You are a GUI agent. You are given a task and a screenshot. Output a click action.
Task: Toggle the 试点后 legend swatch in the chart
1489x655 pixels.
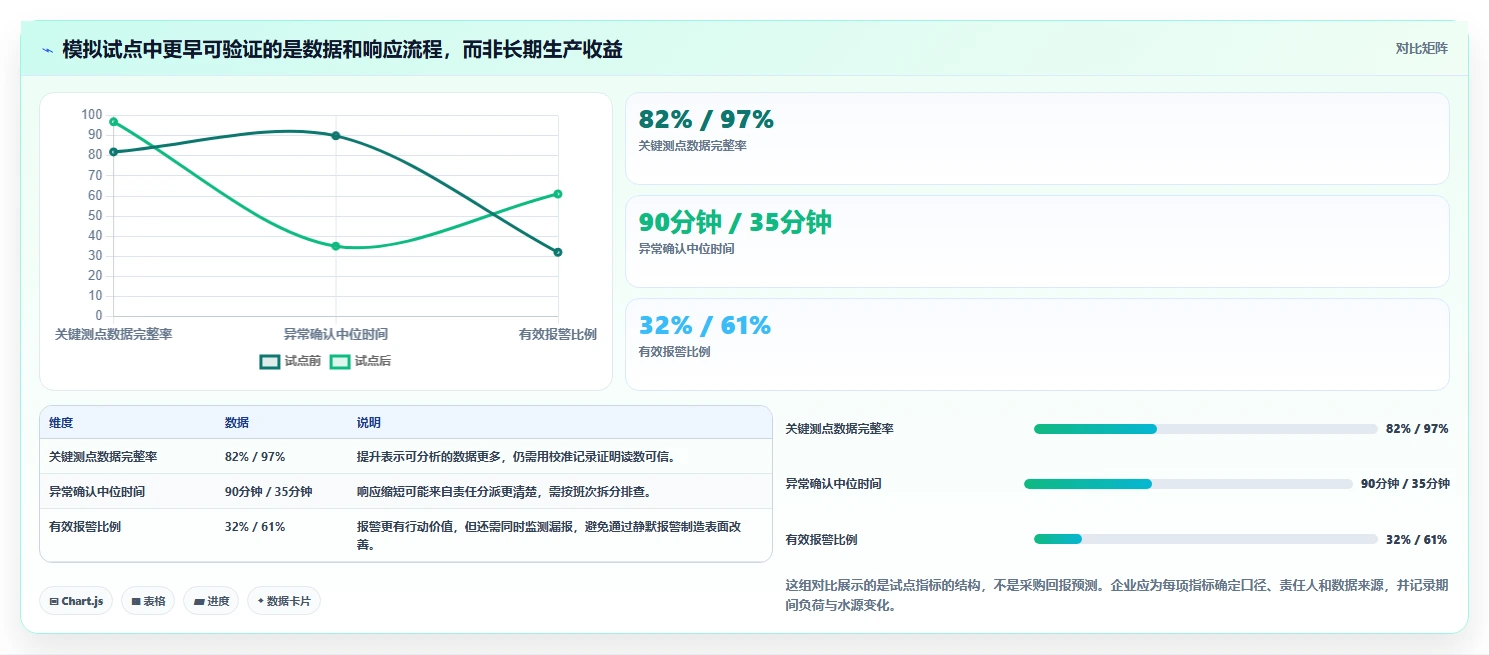coord(340,361)
